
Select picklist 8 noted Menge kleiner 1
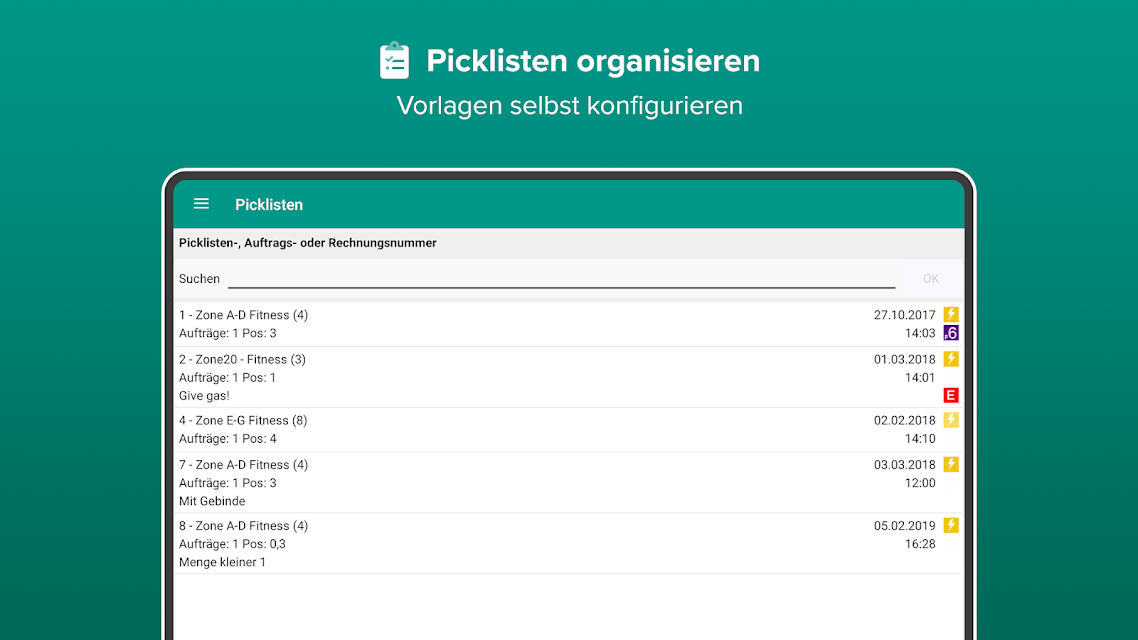[x=569, y=543]
